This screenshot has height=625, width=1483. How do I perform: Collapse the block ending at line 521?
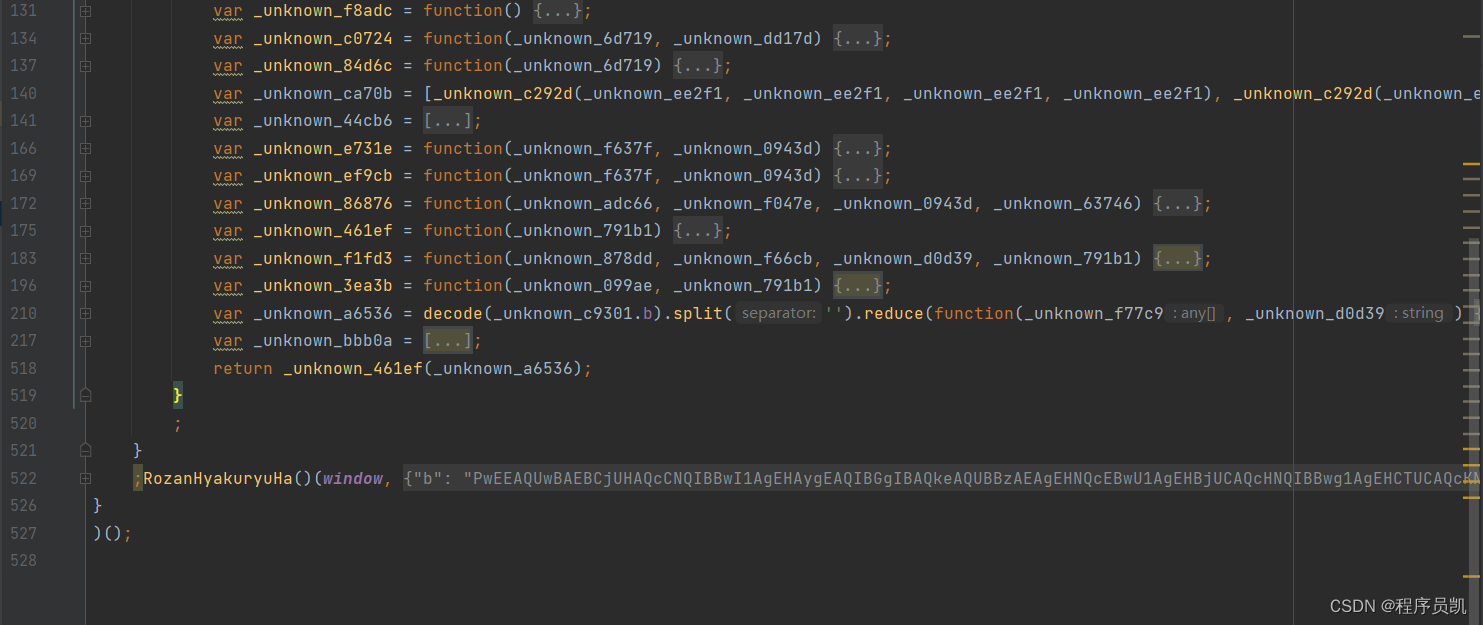pos(85,451)
